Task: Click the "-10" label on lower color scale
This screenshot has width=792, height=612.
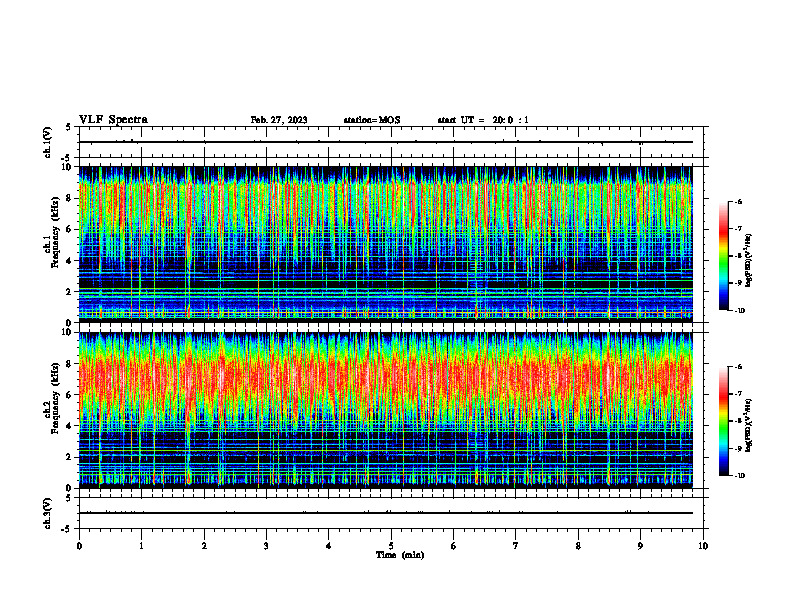Action: [739, 476]
